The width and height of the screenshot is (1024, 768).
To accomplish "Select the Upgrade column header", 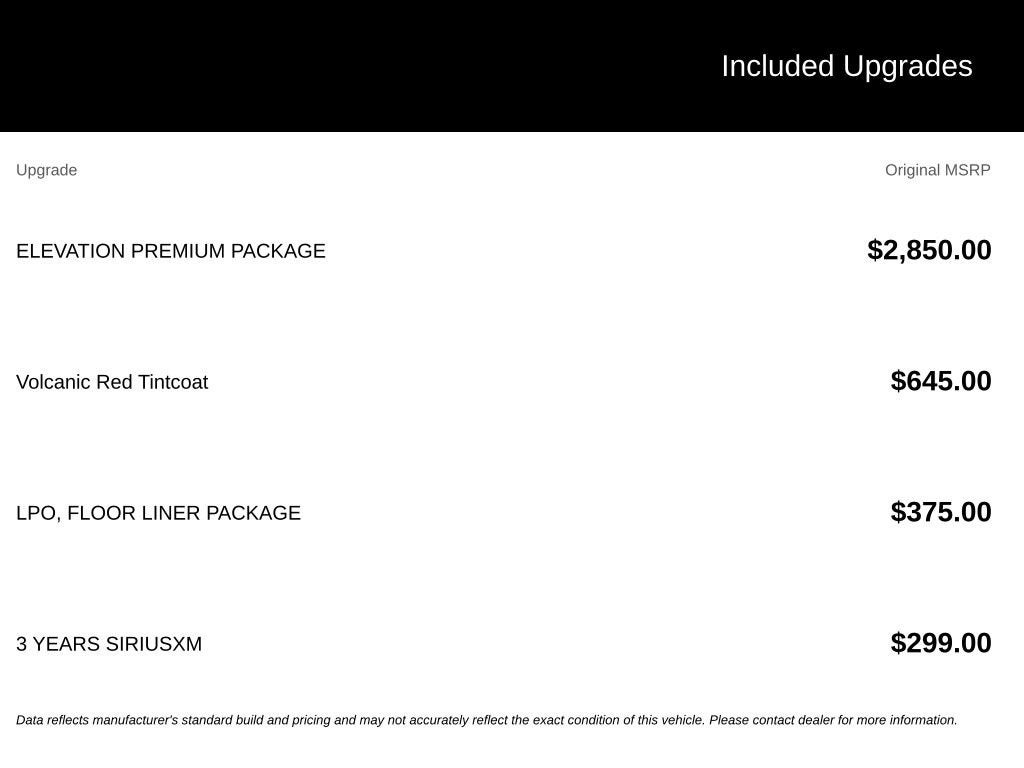I will [x=46, y=170].
